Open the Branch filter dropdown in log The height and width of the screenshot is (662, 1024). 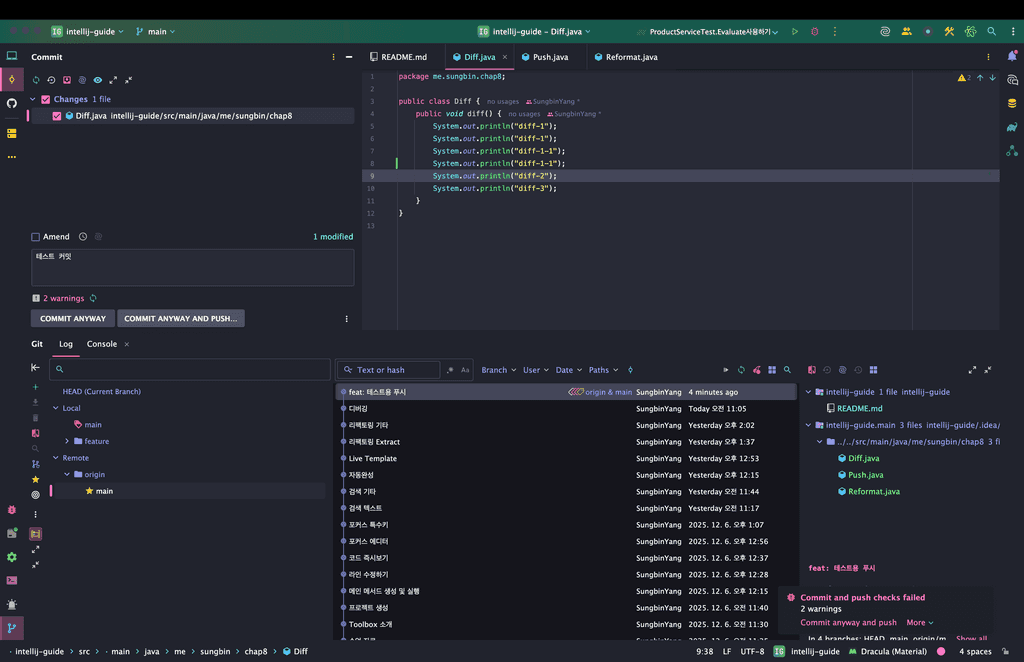pyautogui.click(x=498, y=370)
